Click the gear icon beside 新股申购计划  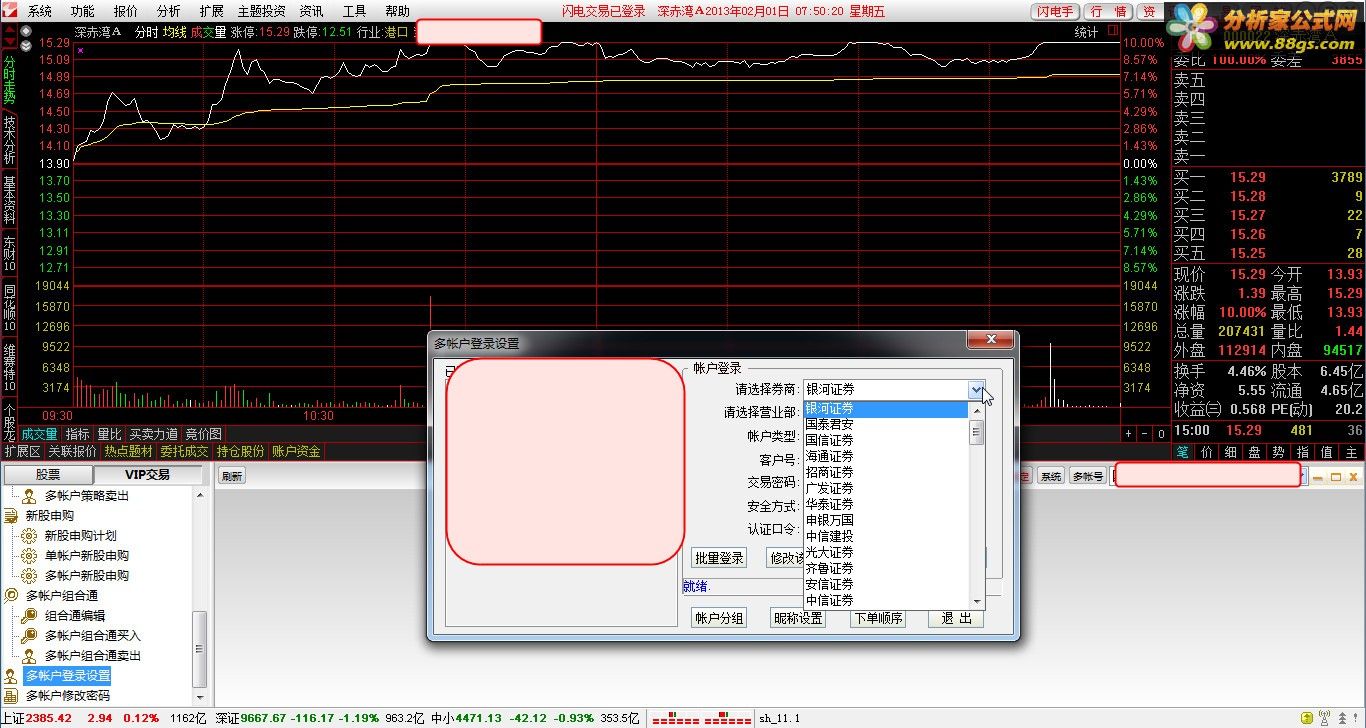click(29, 536)
